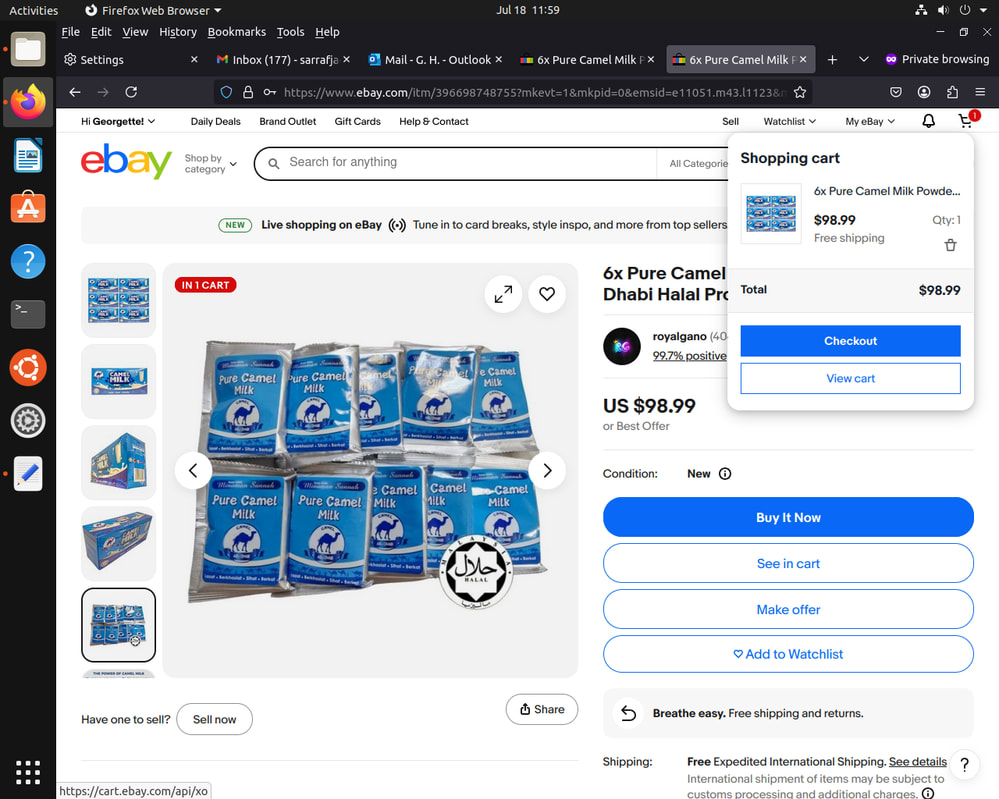Viewport: 999px width, 799px height.
Task: Open Save to Pocket icon
Action: [896, 92]
